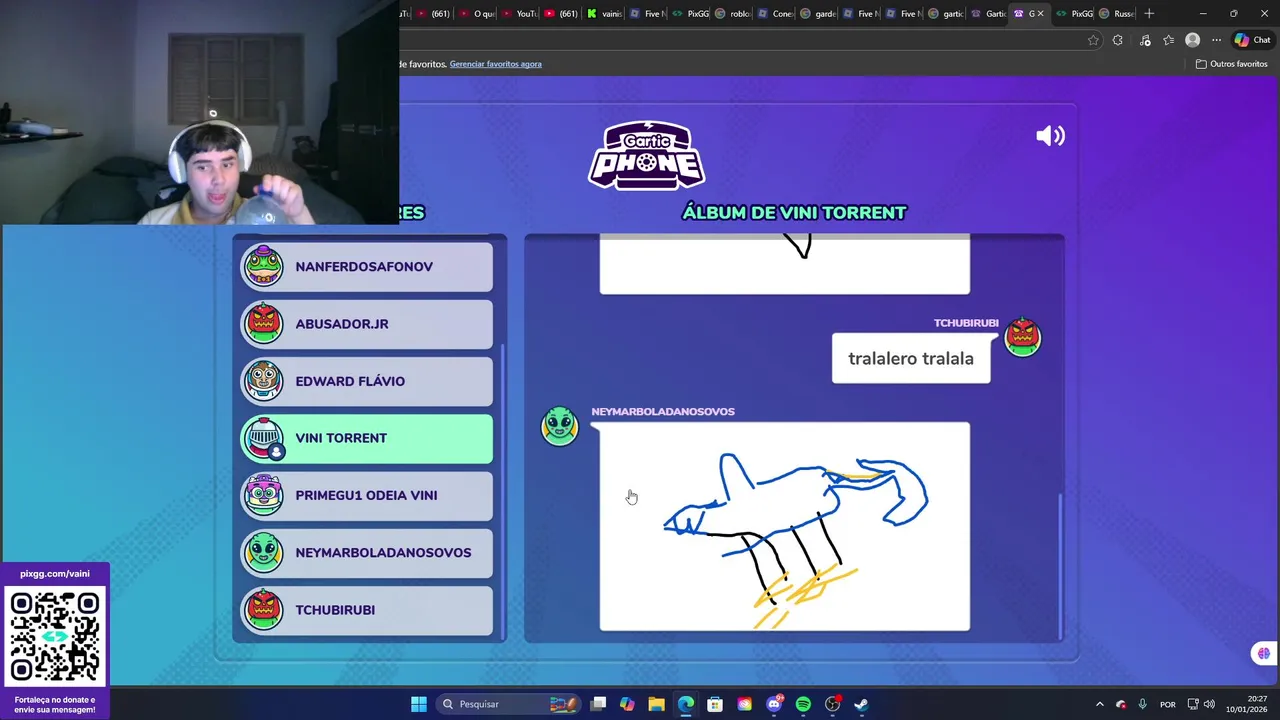Select the highlighted VINI TORRENT row
Image resolution: width=1280 pixels, height=720 pixels.
367,438
